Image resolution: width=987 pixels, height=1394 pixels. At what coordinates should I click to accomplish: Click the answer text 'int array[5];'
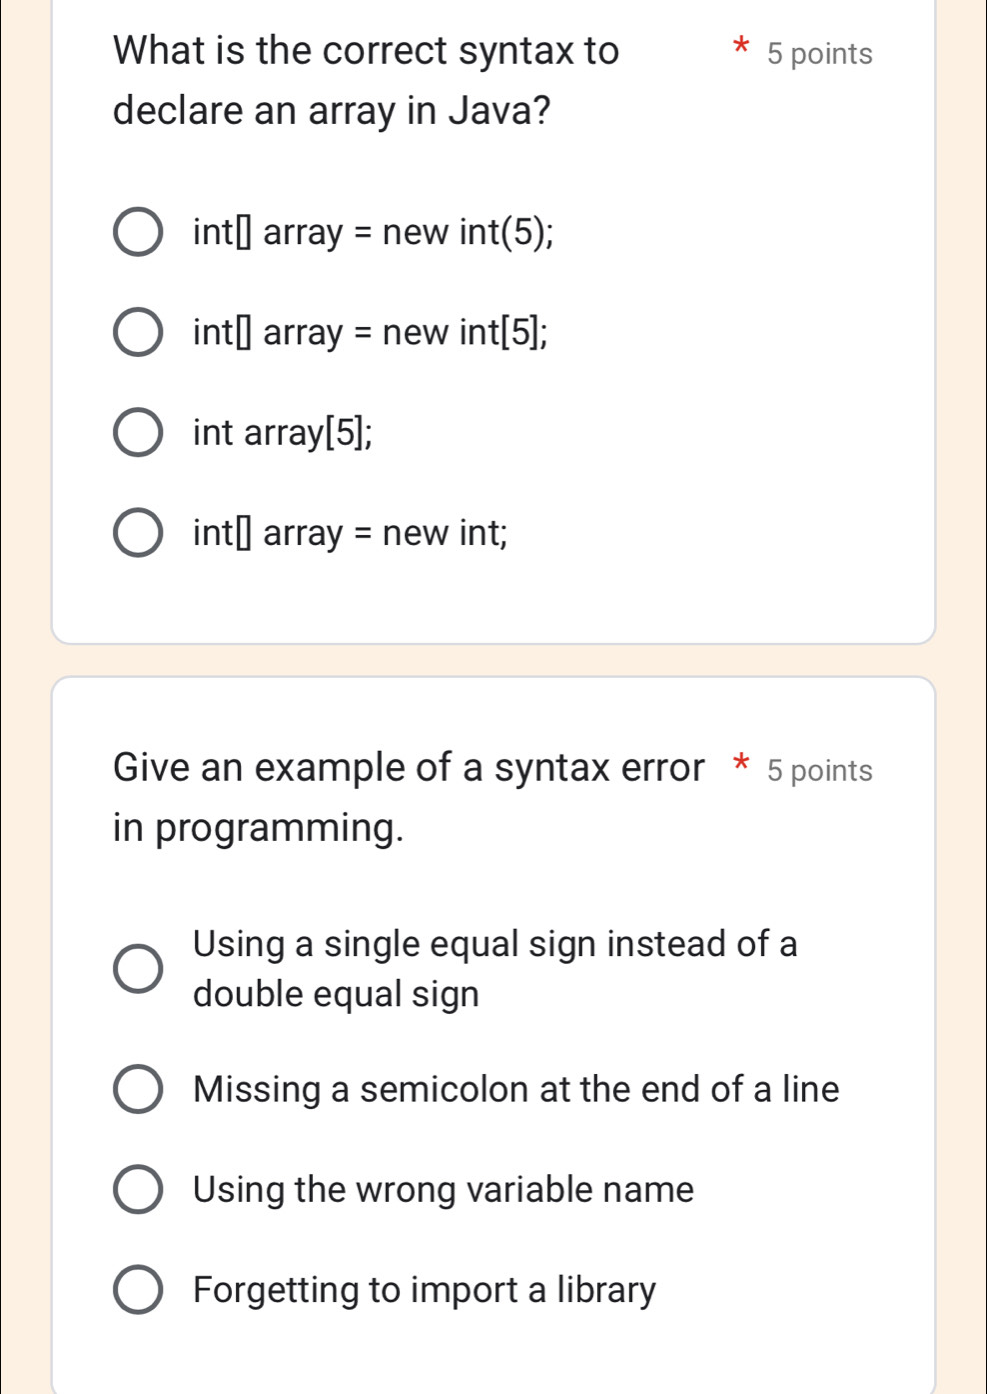coord(282,431)
